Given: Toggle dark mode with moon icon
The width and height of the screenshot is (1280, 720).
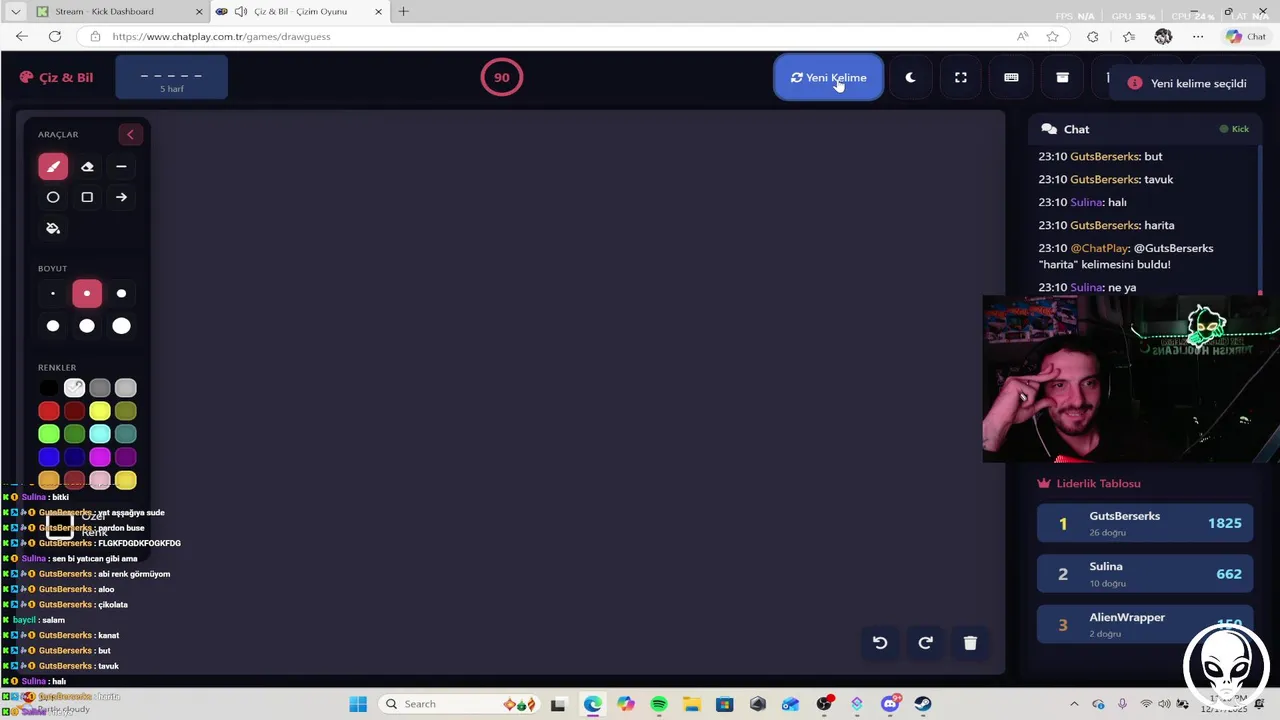Looking at the screenshot, I should point(910,77).
